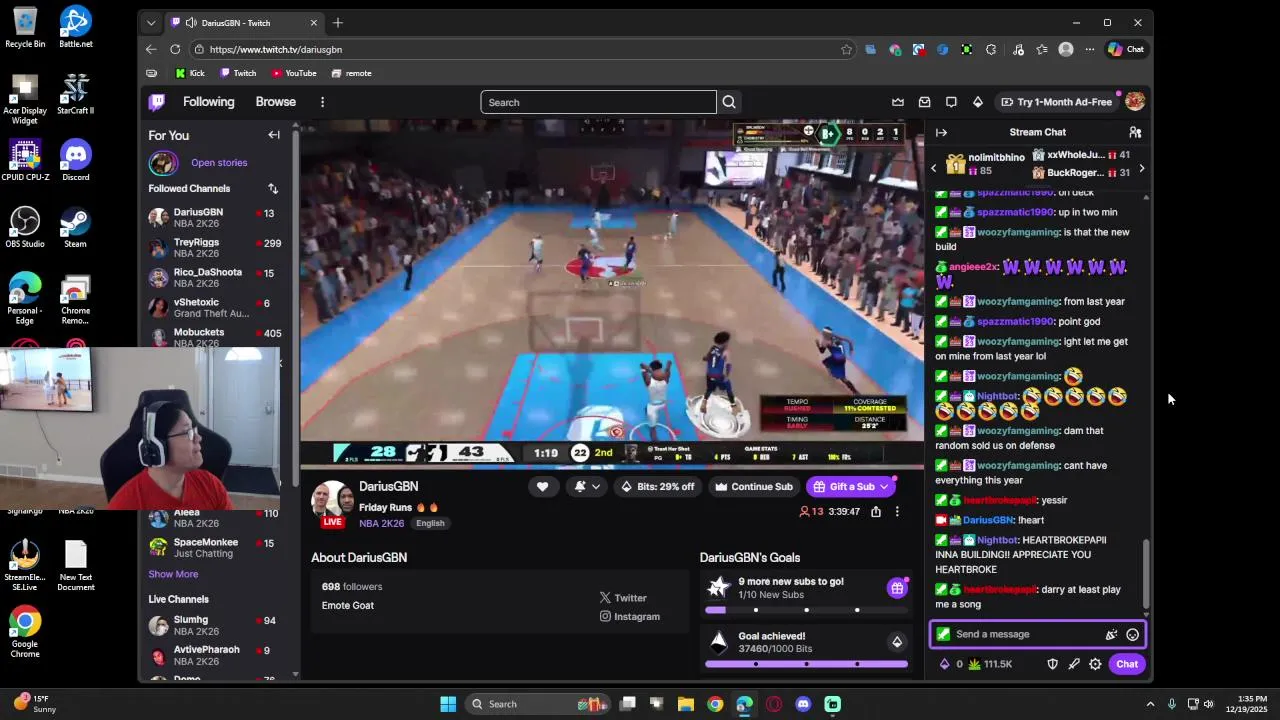Click the share stream icon
The width and height of the screenshot is (1280, 720).
(876, 511)
